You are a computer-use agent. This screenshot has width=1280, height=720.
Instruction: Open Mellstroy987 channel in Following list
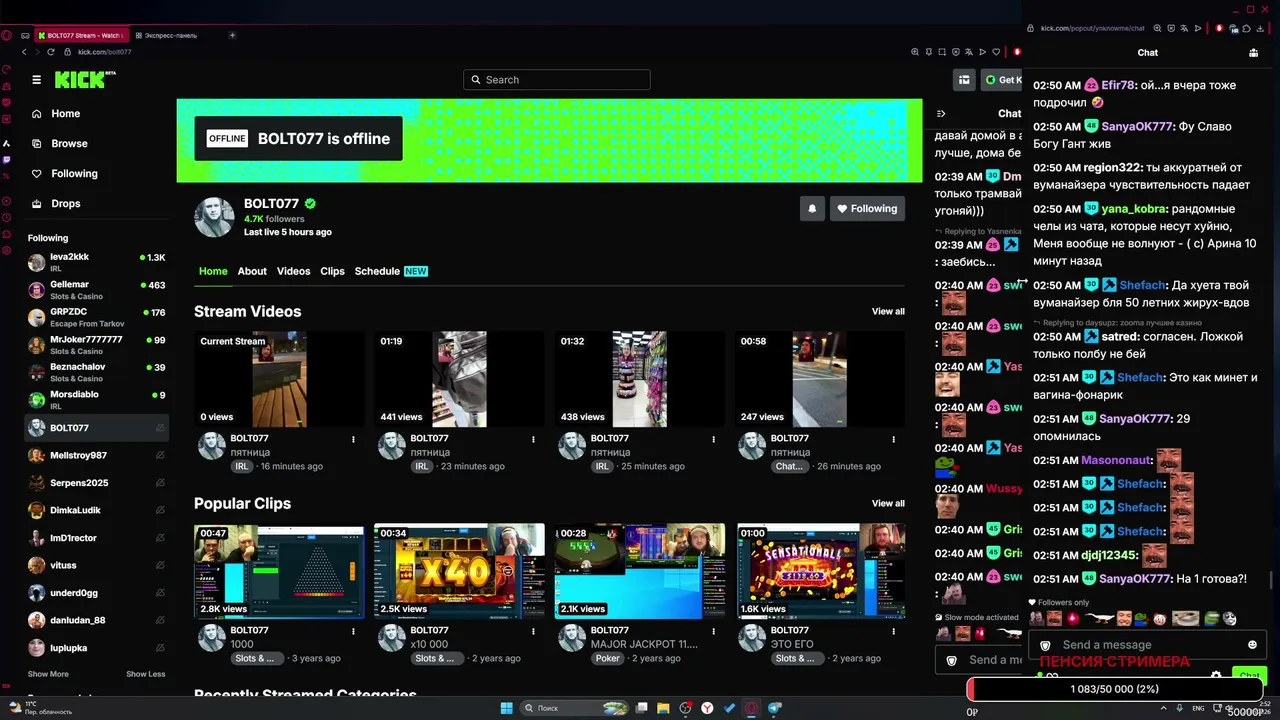(x=97, y=455)
